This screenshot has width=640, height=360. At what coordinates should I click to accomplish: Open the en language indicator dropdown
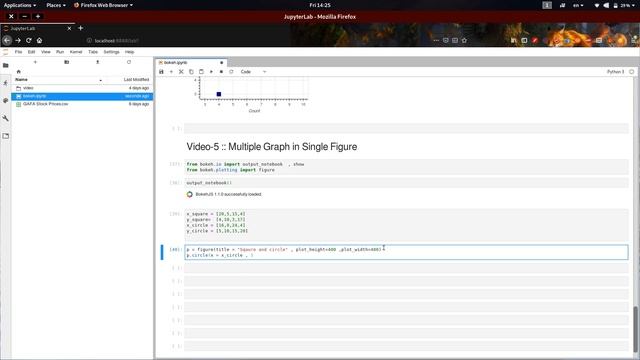(x=578, y=5)
